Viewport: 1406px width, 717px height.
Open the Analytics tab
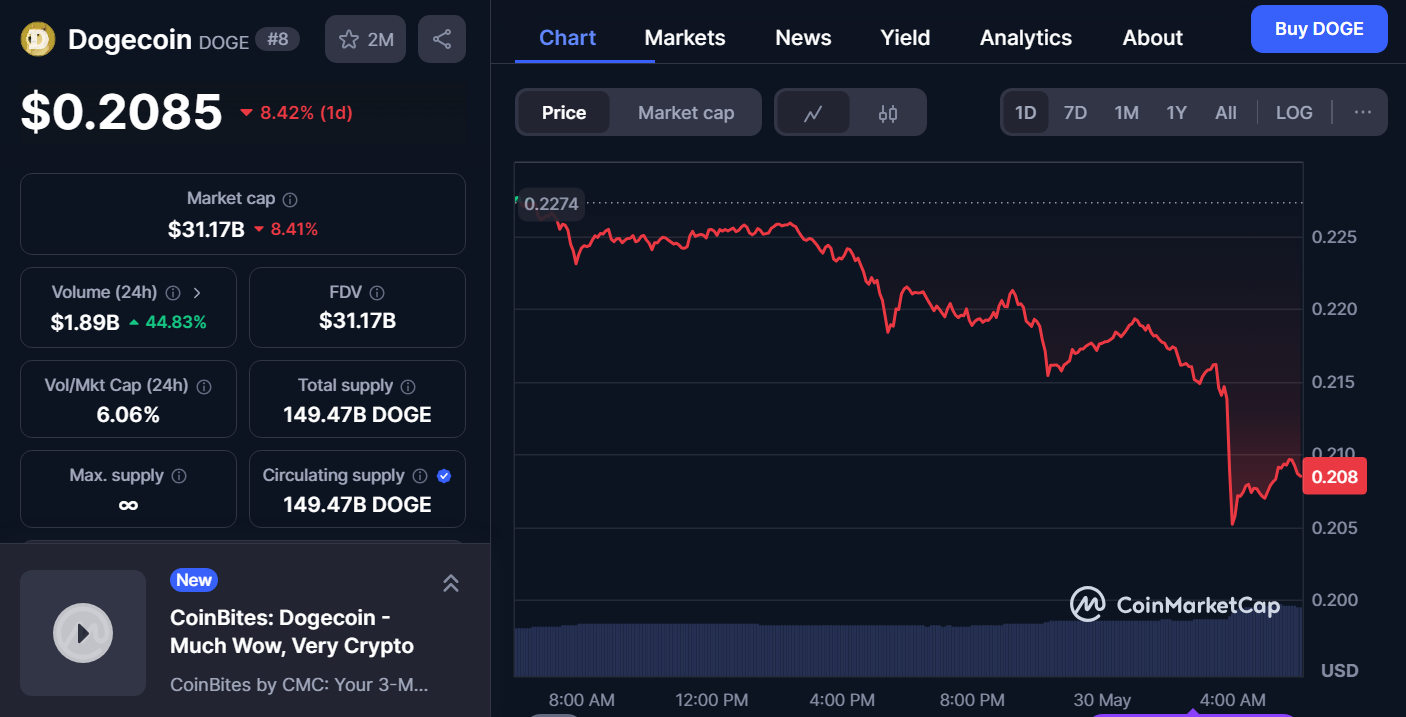[1026, 38]
